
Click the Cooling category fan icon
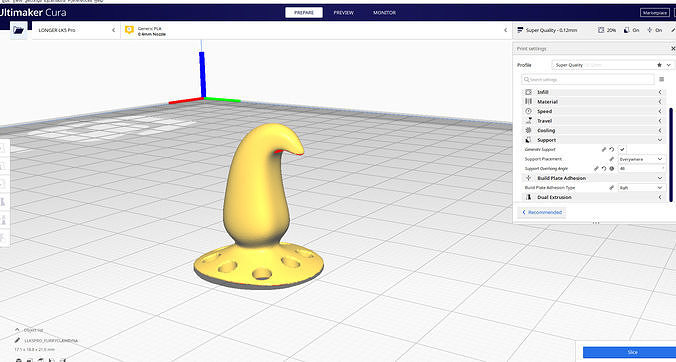(528, 130)
